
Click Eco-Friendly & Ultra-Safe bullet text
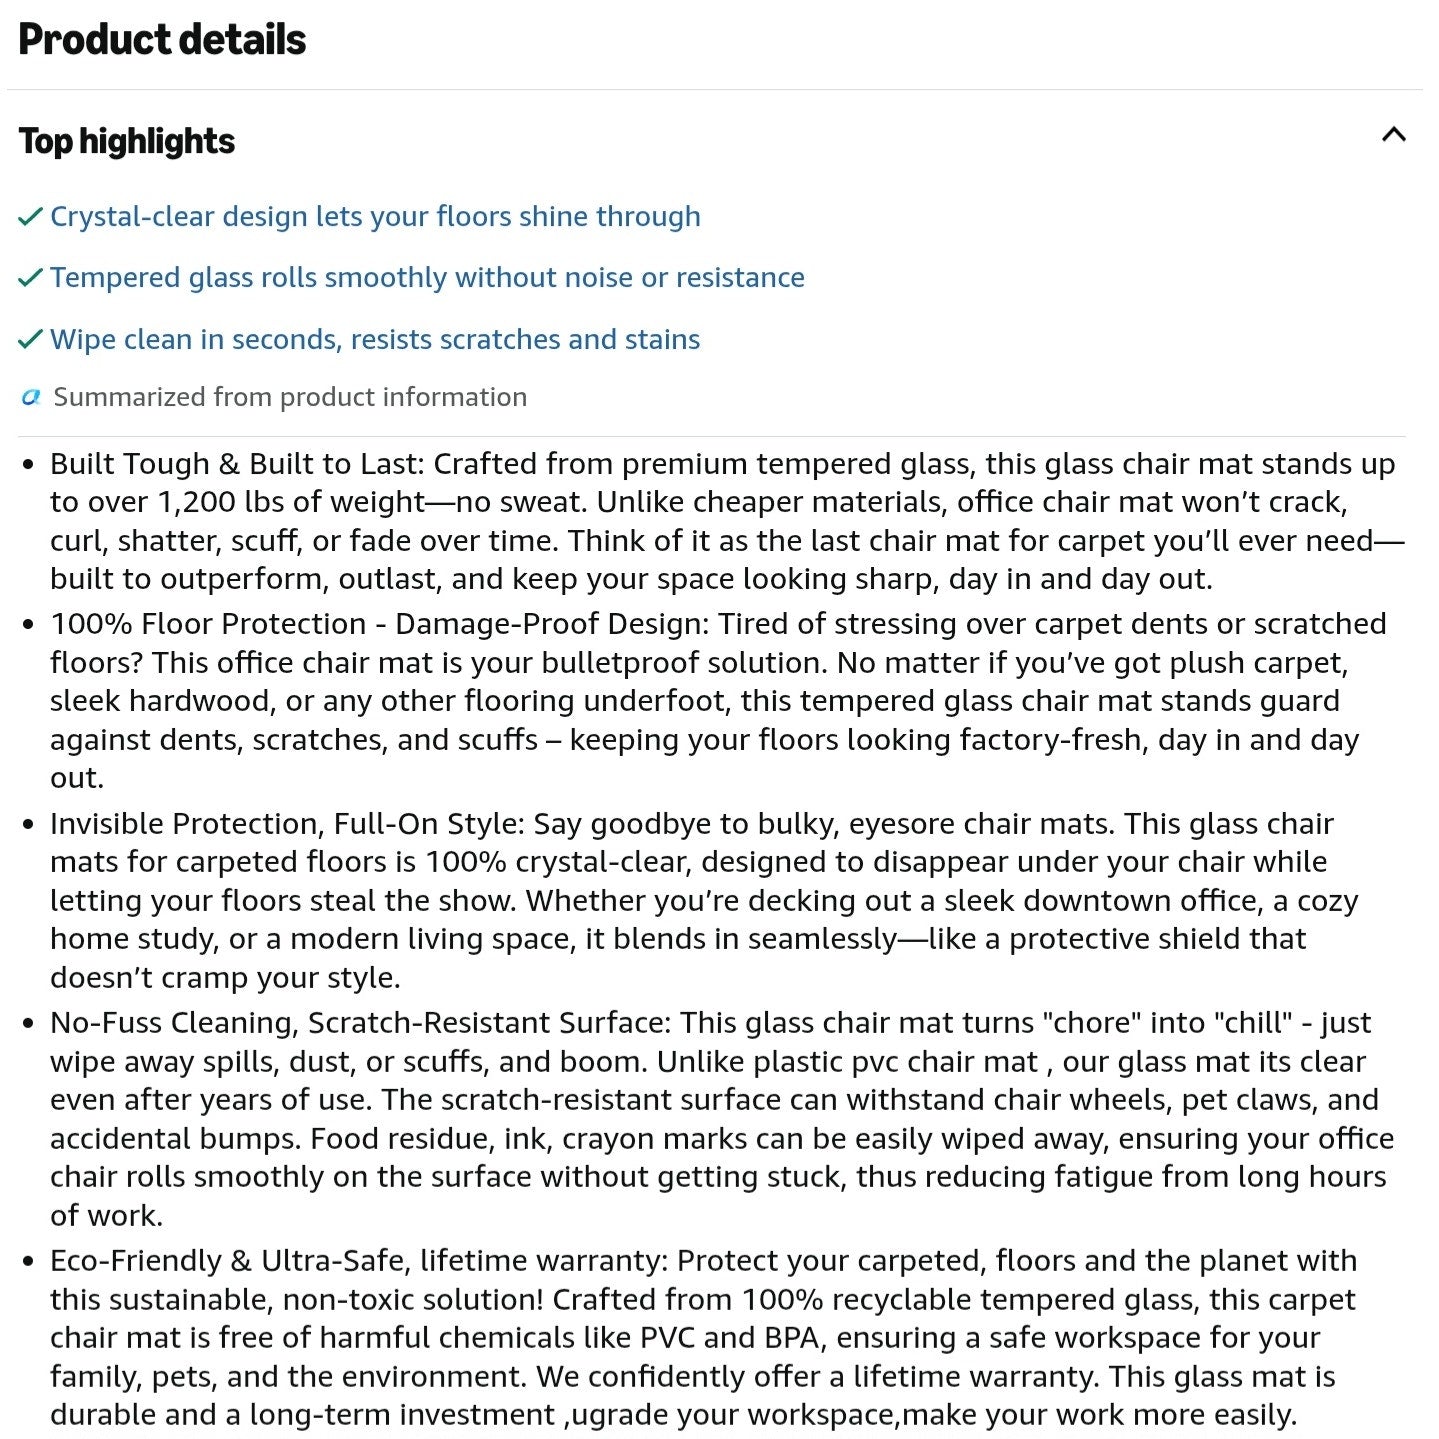click(704, 1338)
